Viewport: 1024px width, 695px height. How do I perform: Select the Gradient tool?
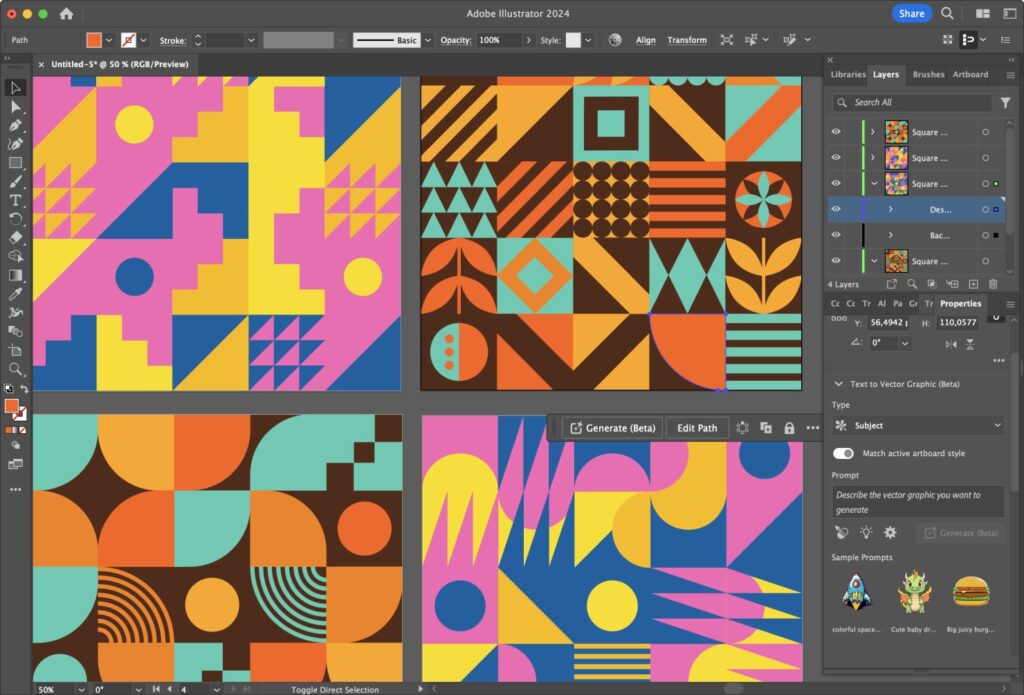pyautogui.click(x=14, y=275)
